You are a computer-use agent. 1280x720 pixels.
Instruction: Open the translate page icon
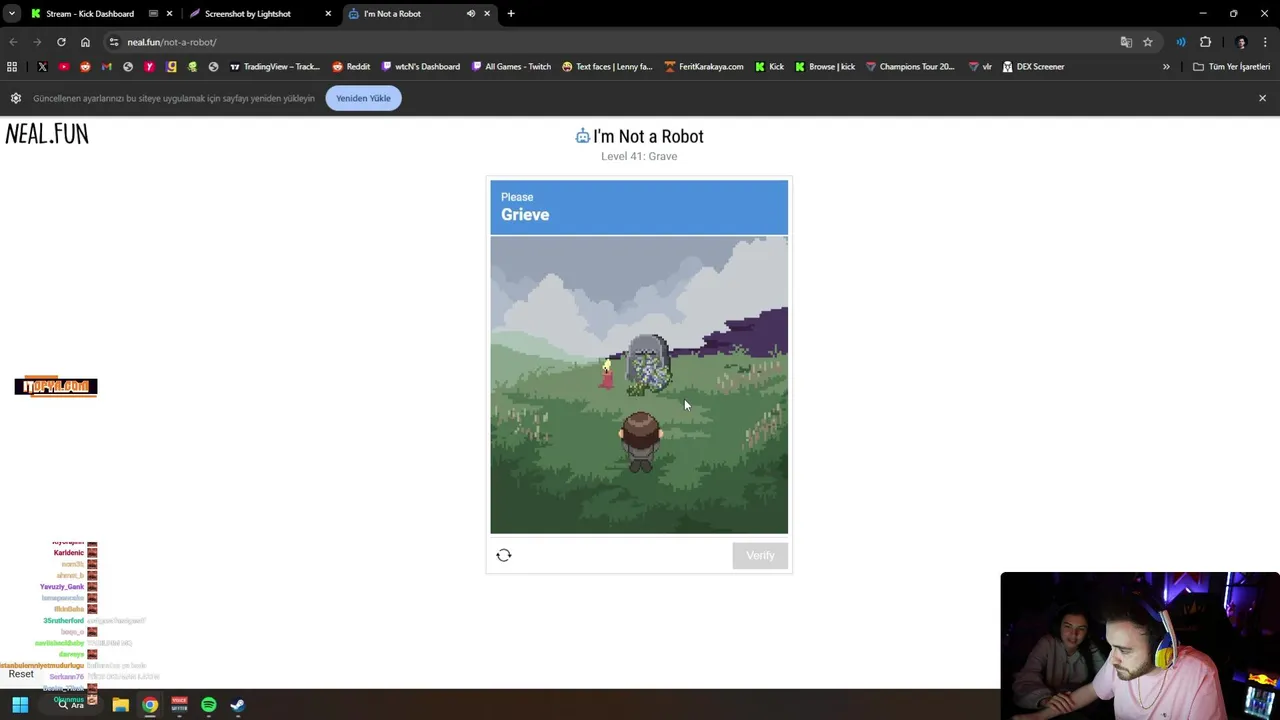pyautogui.click(x=1126, y=42)
